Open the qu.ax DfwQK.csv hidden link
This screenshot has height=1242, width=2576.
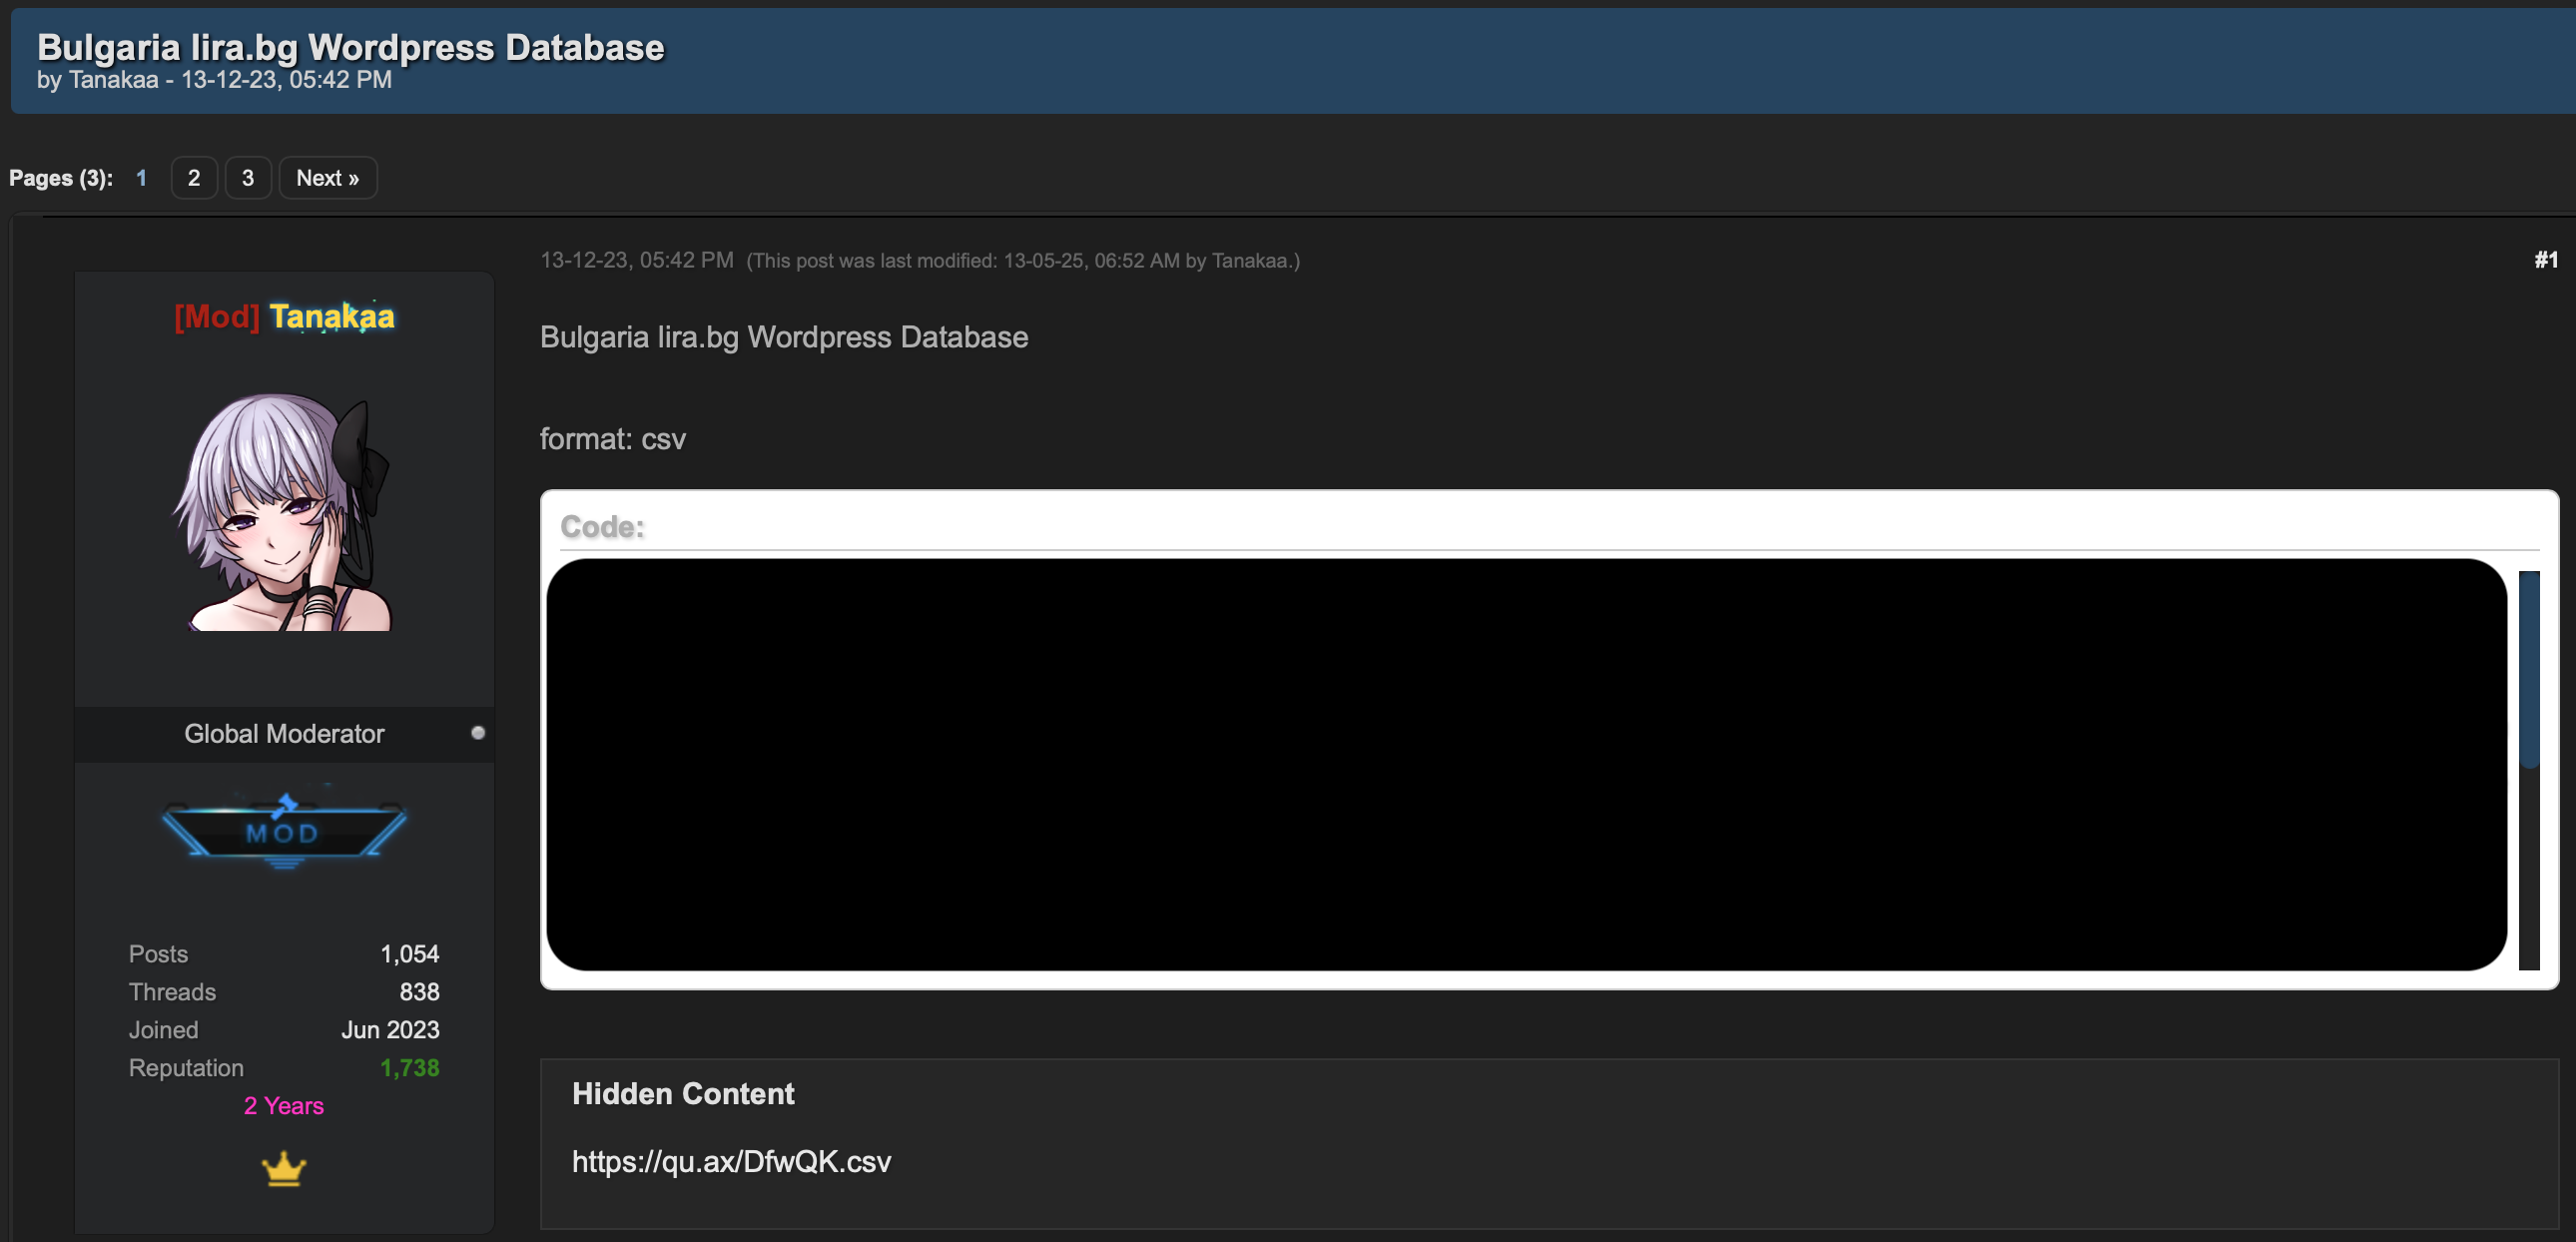coord(731,1161)
